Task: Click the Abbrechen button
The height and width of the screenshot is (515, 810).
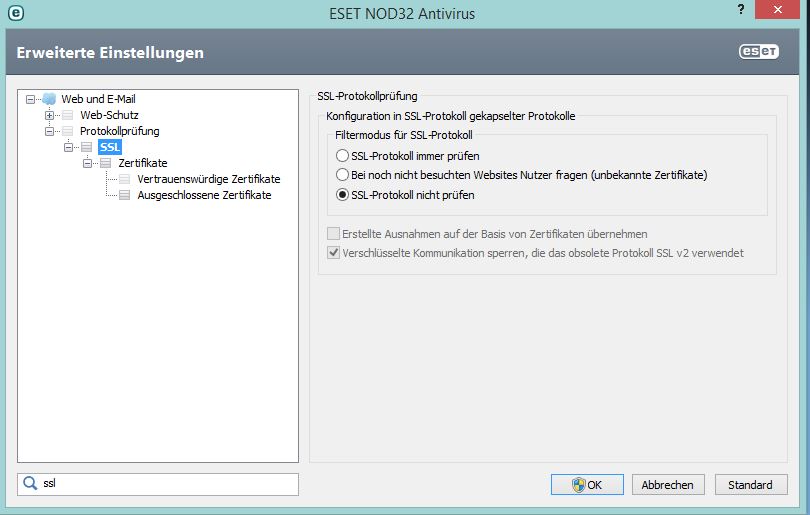Action: click(x=668, y=485)
